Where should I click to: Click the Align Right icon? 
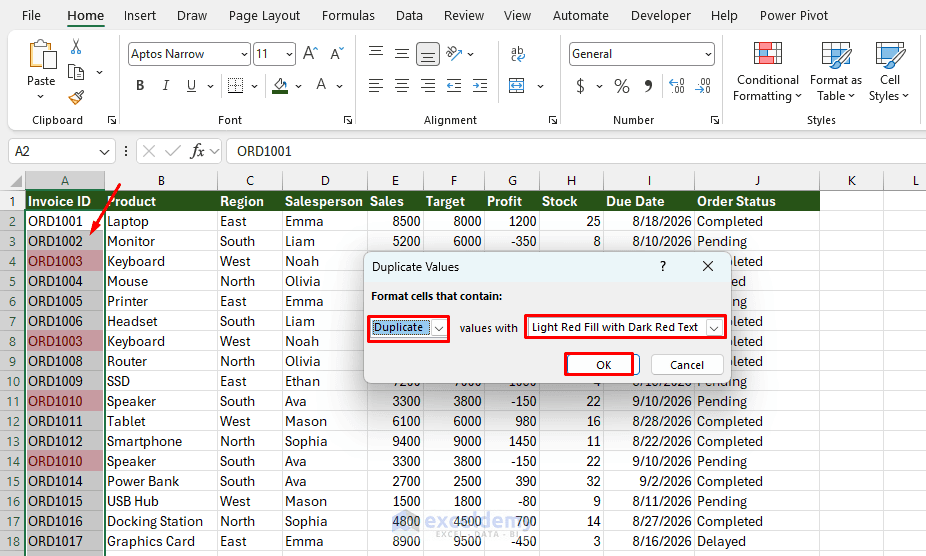tap(428, 86)
